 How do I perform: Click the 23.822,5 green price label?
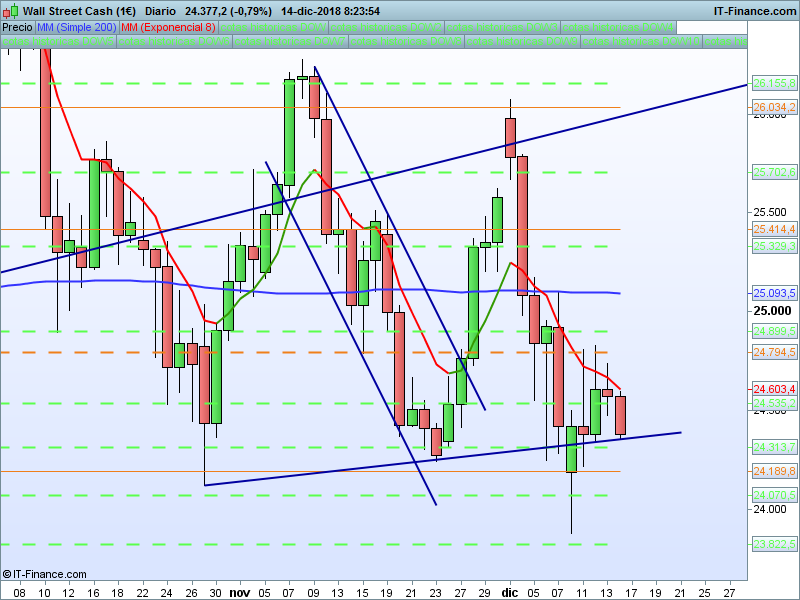tap(774, 544)
